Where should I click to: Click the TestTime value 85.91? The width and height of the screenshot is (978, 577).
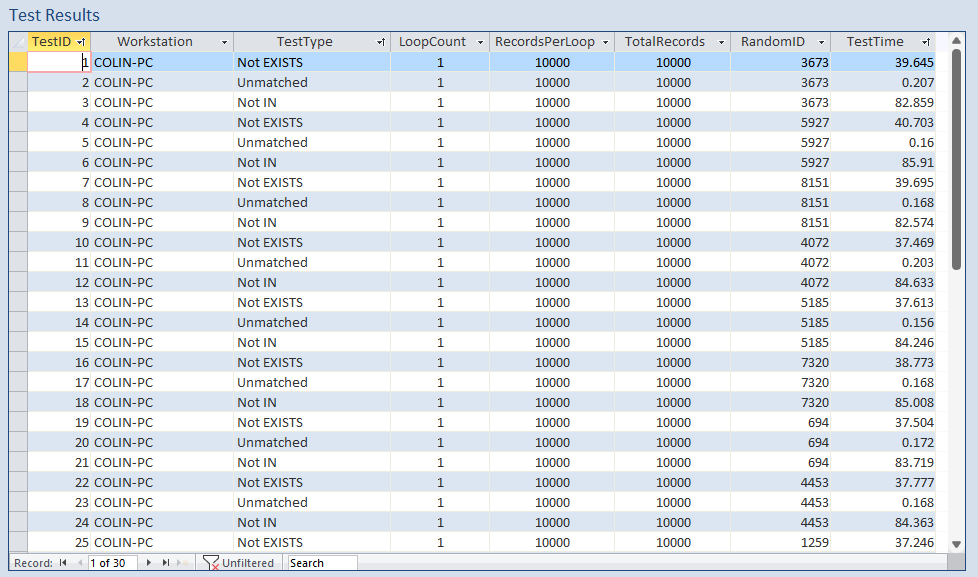pyautogui.click(x=917, y=162)
